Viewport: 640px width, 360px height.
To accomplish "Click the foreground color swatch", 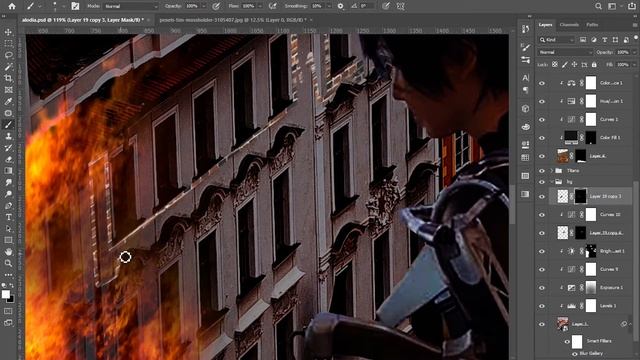I will [6, 294].
